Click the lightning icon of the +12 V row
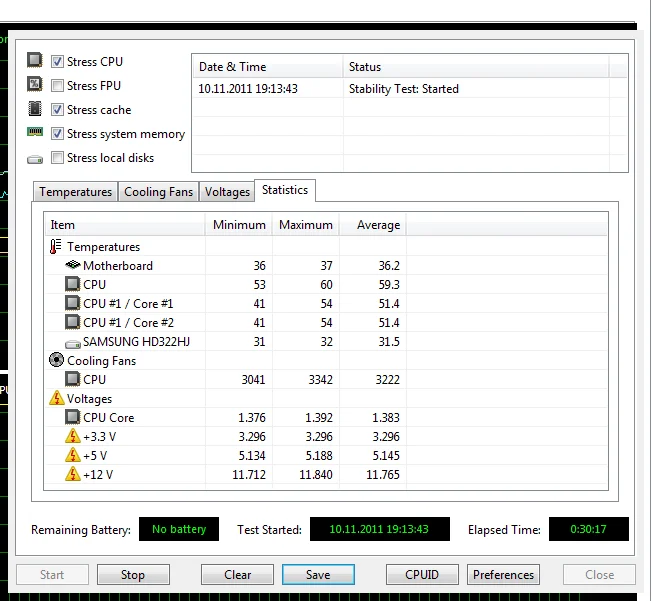 point(73,474)
